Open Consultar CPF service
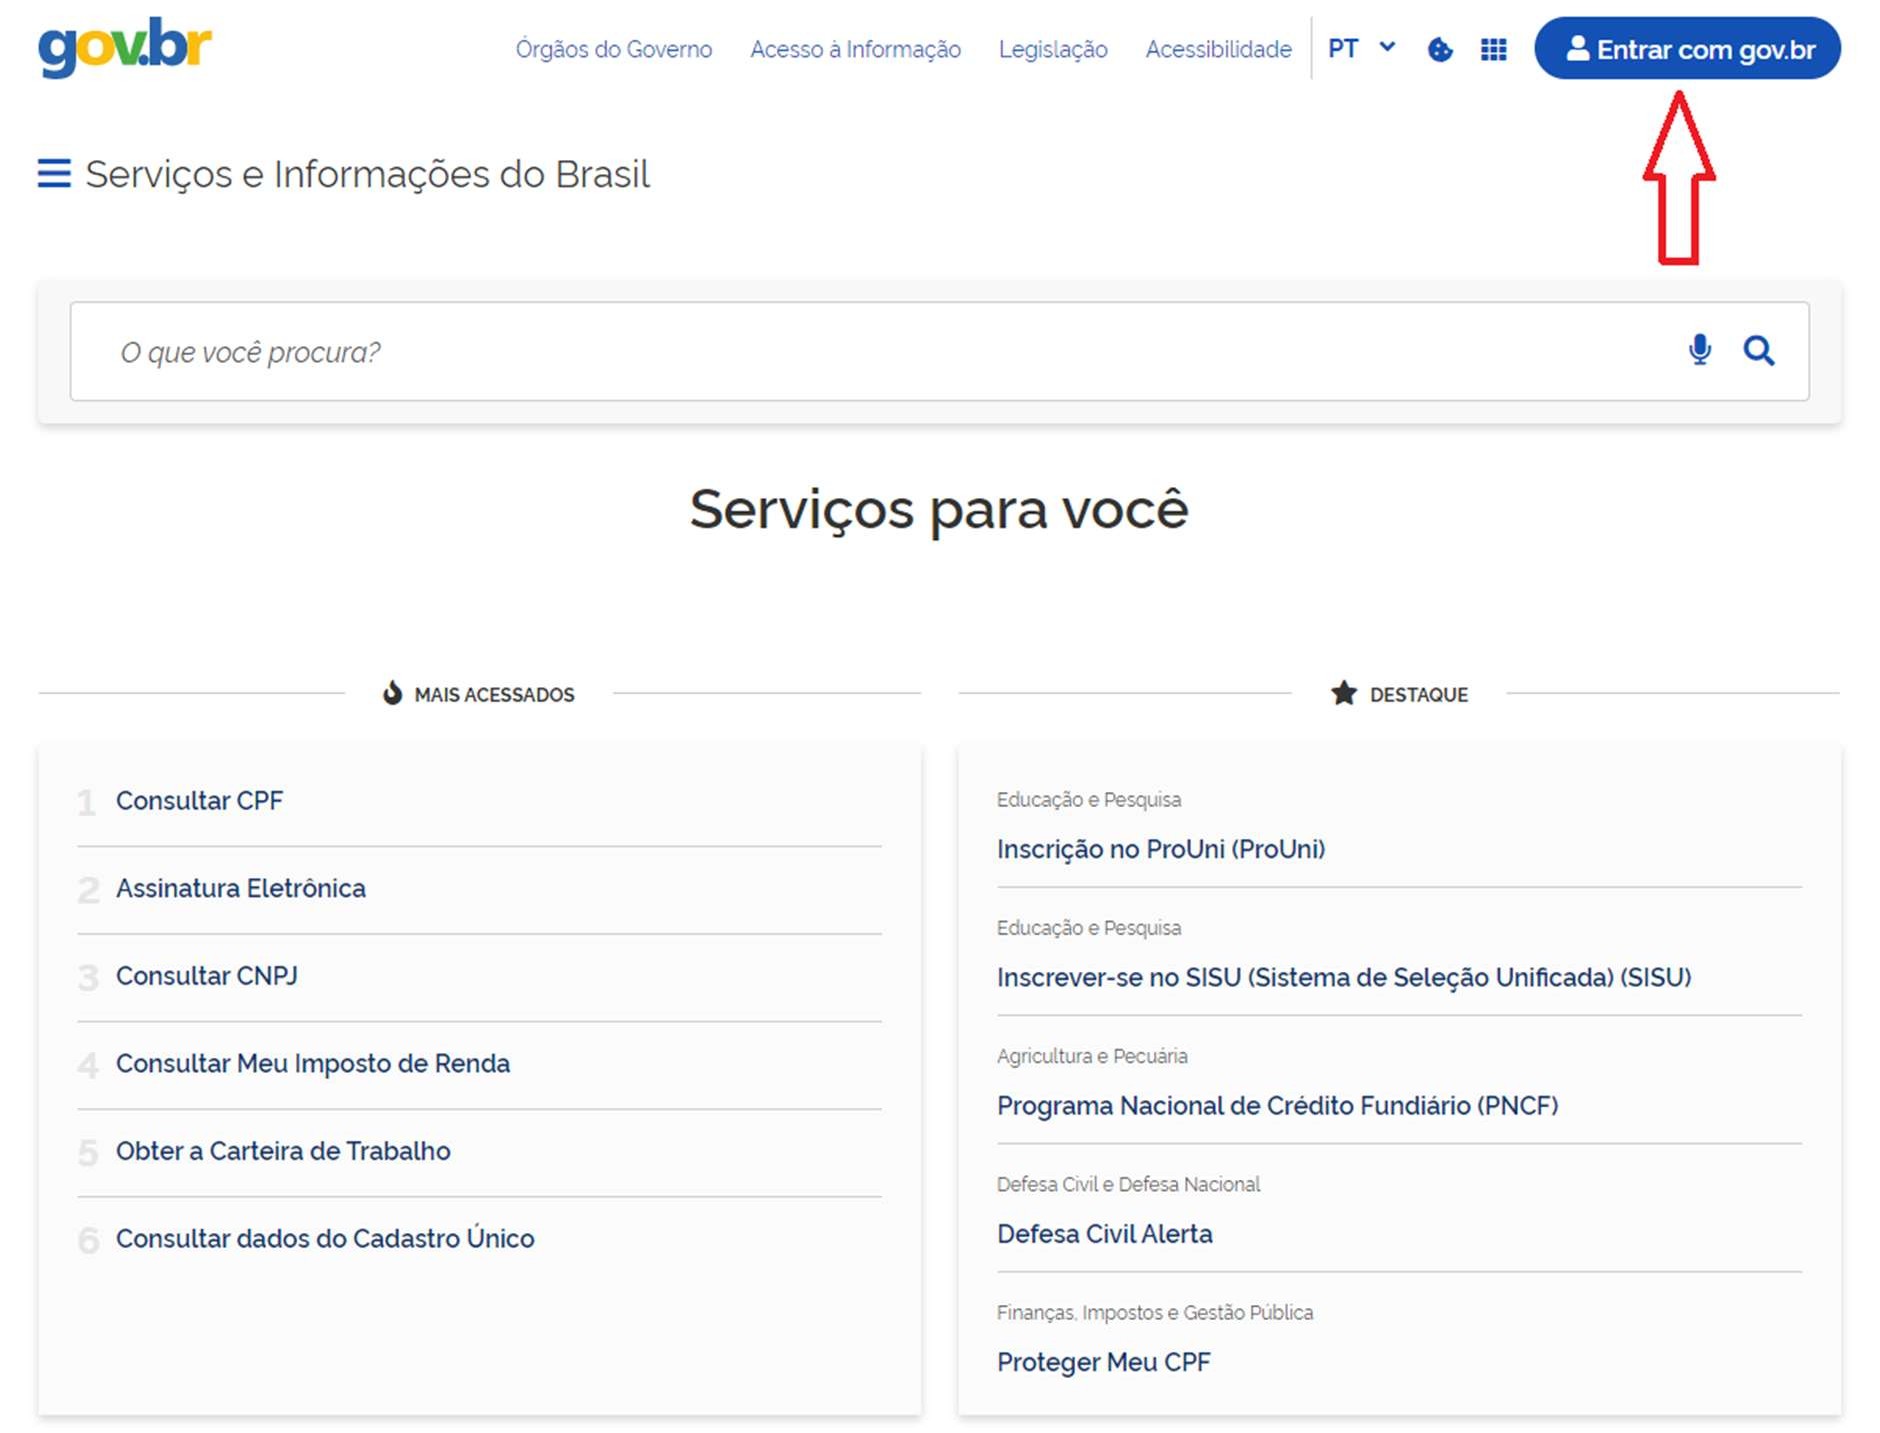1880x1433 pixels. [199, 801]
